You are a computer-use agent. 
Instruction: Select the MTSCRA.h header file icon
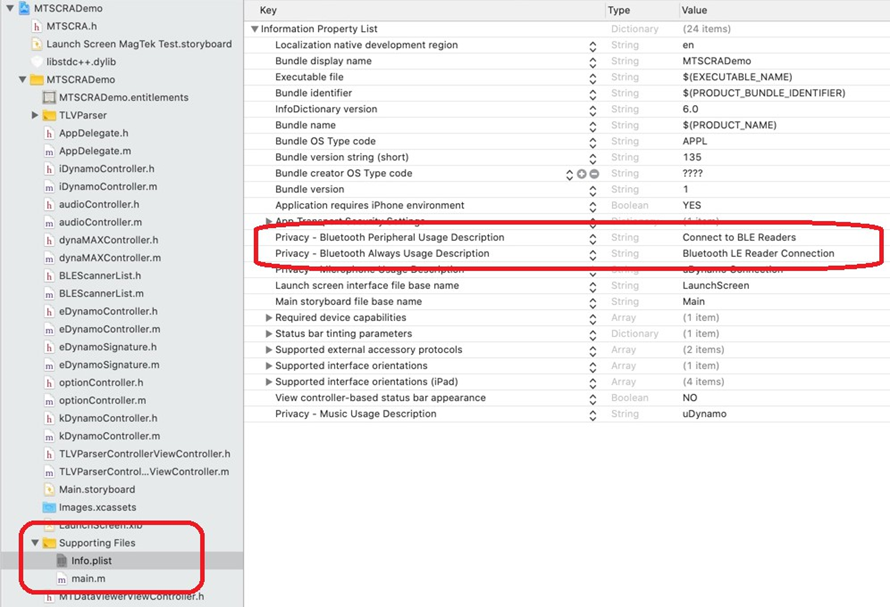(37, 26)
